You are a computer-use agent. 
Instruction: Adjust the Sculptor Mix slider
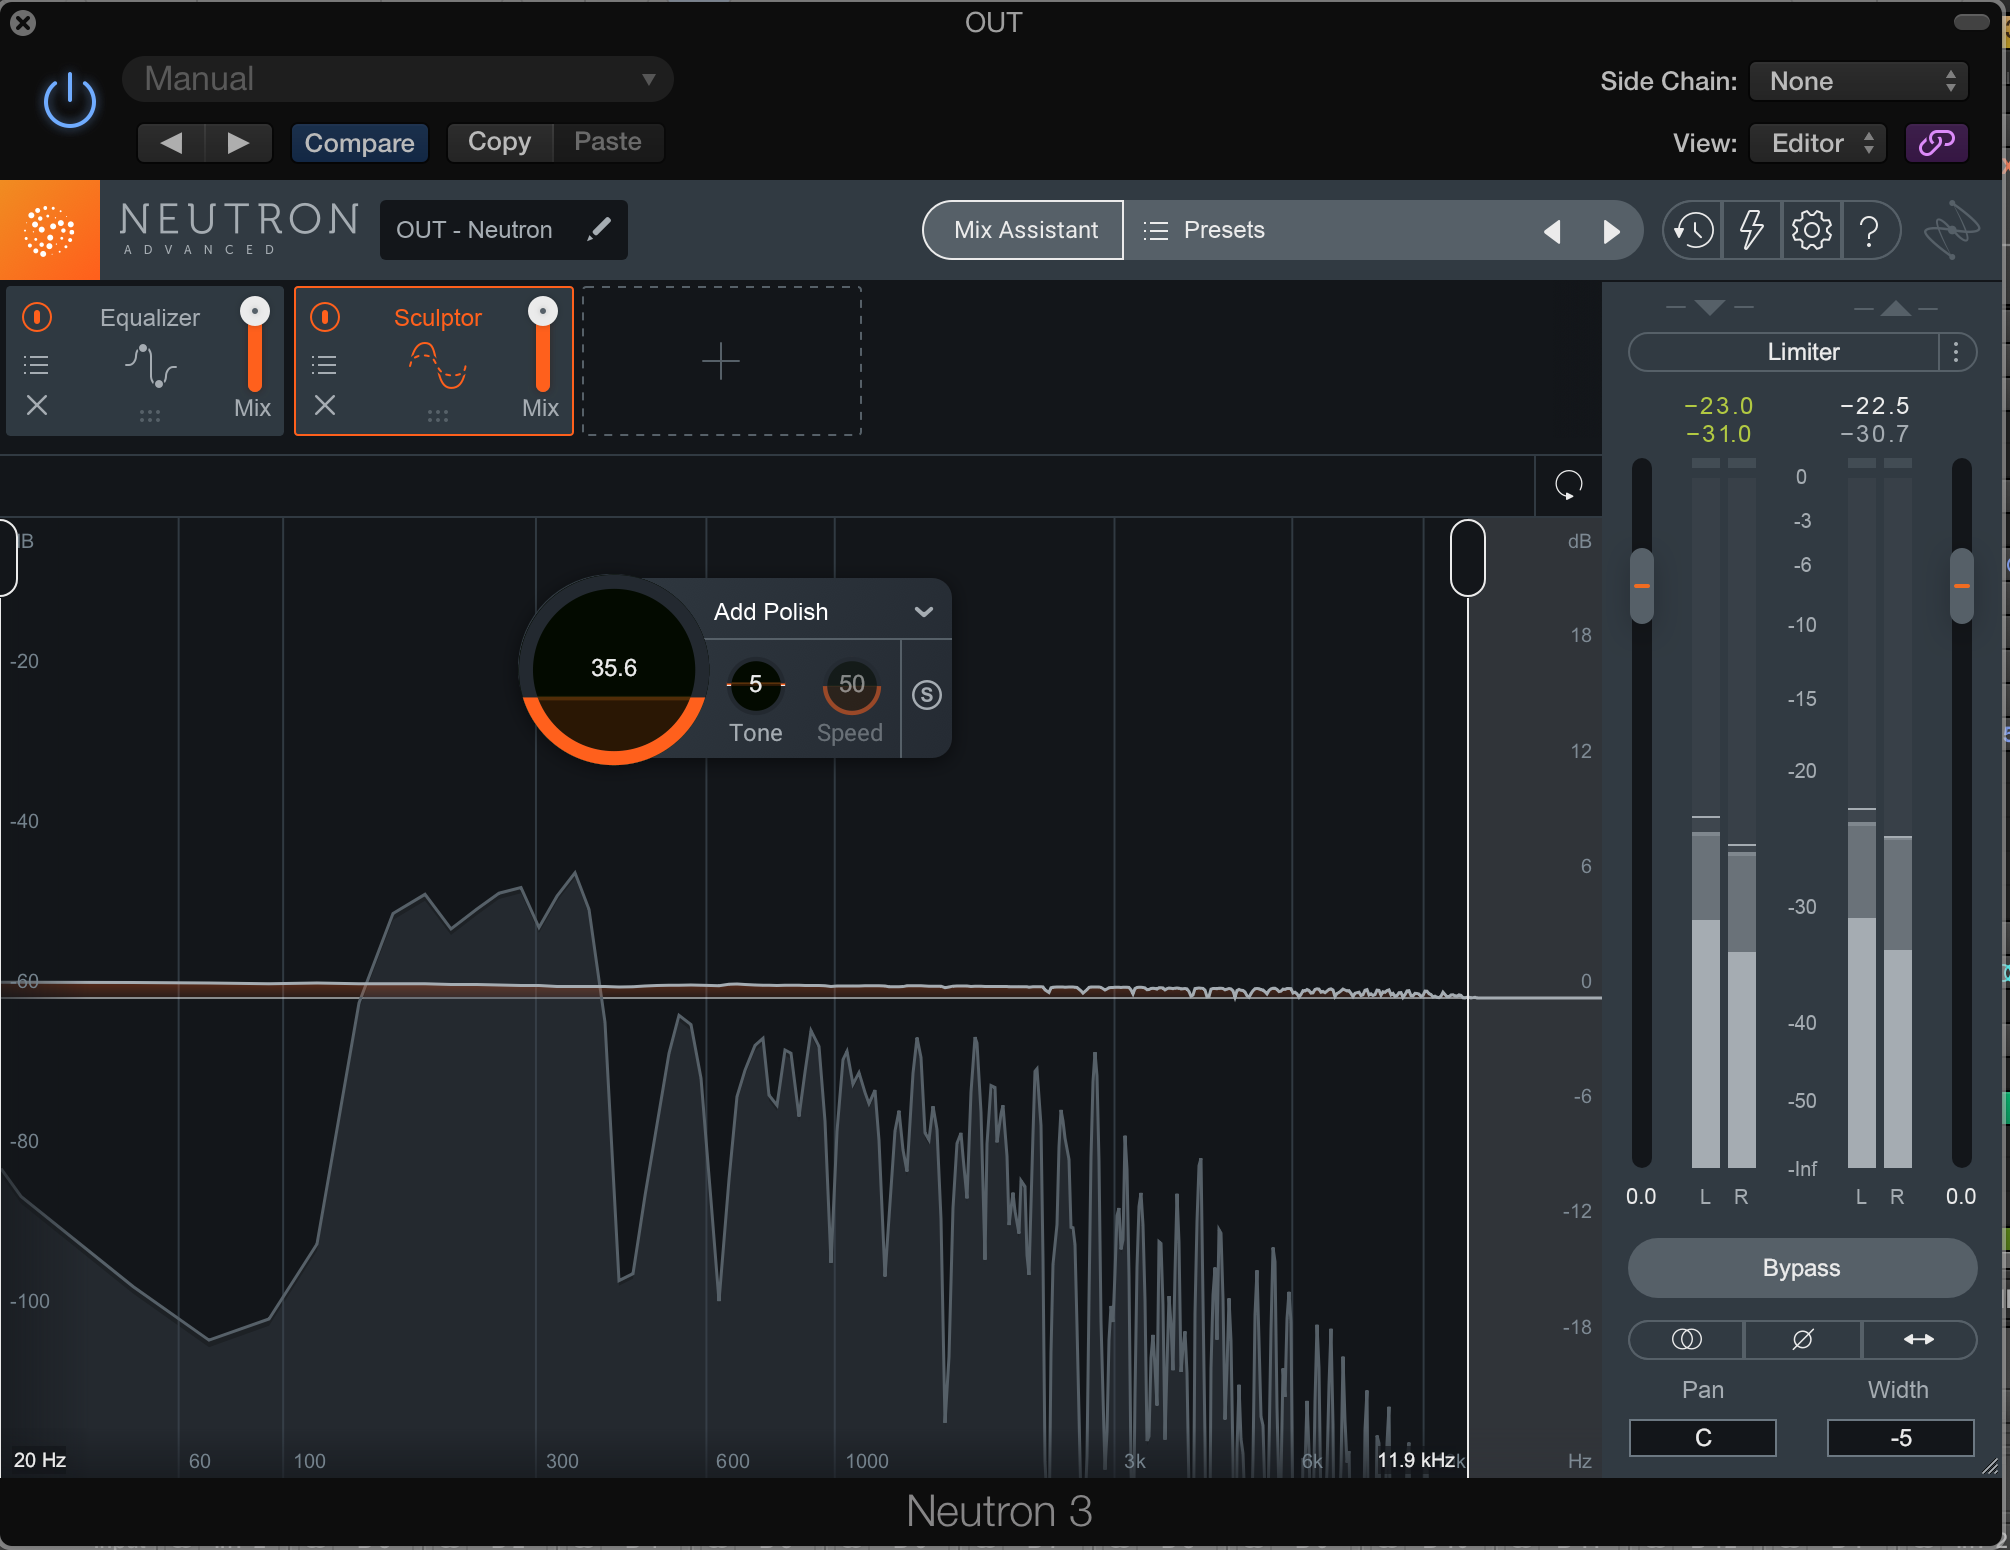(x=543, y=345)
